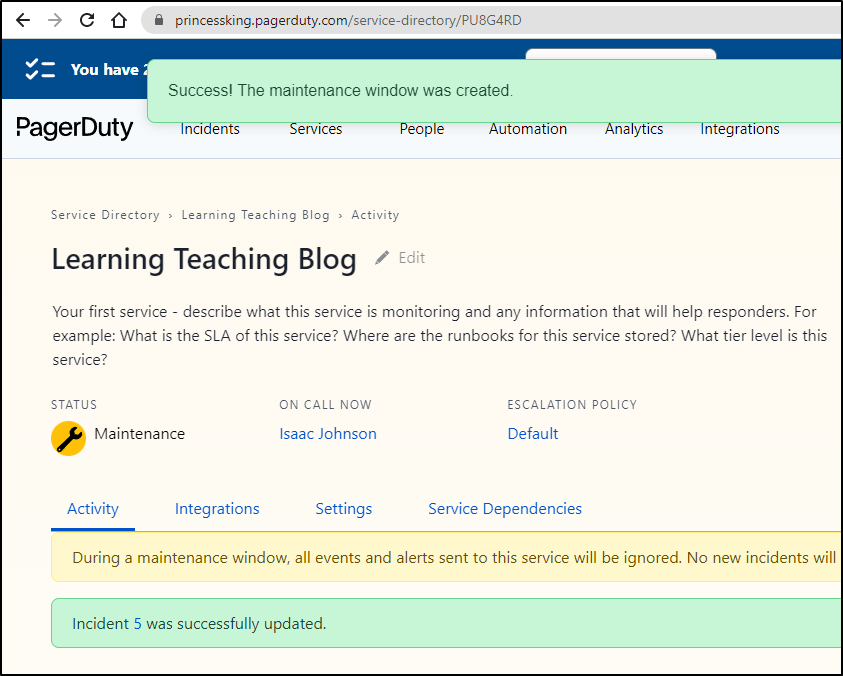Open the Automation menu

point(528,129)
